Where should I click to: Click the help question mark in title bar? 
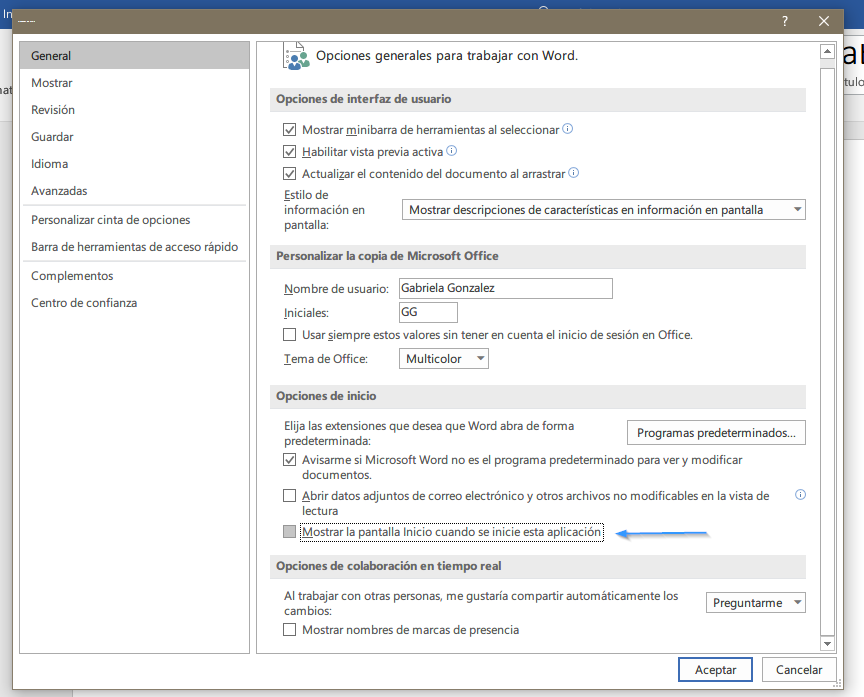[x=785, y=21]
